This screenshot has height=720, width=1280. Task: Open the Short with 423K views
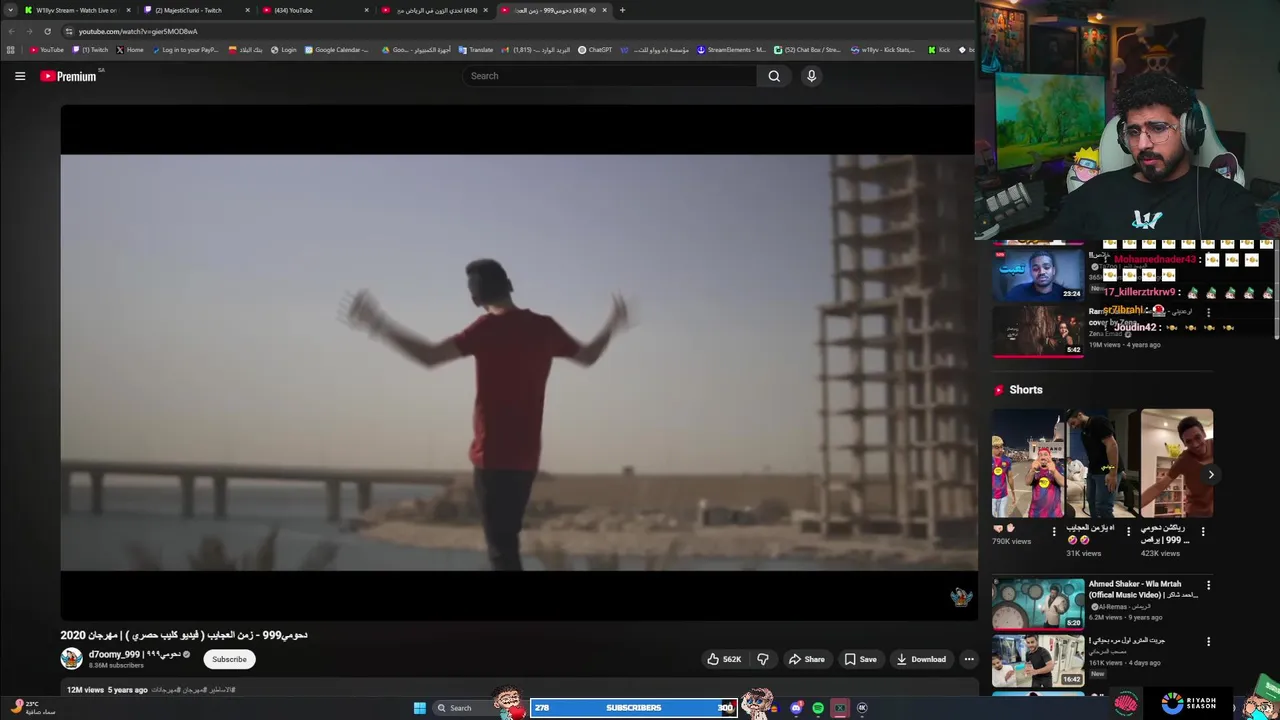[x=1176, y=463]
